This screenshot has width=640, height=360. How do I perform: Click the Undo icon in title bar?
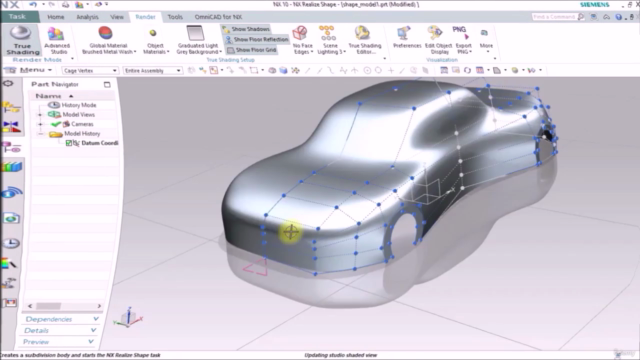click(x=33, y=4)
